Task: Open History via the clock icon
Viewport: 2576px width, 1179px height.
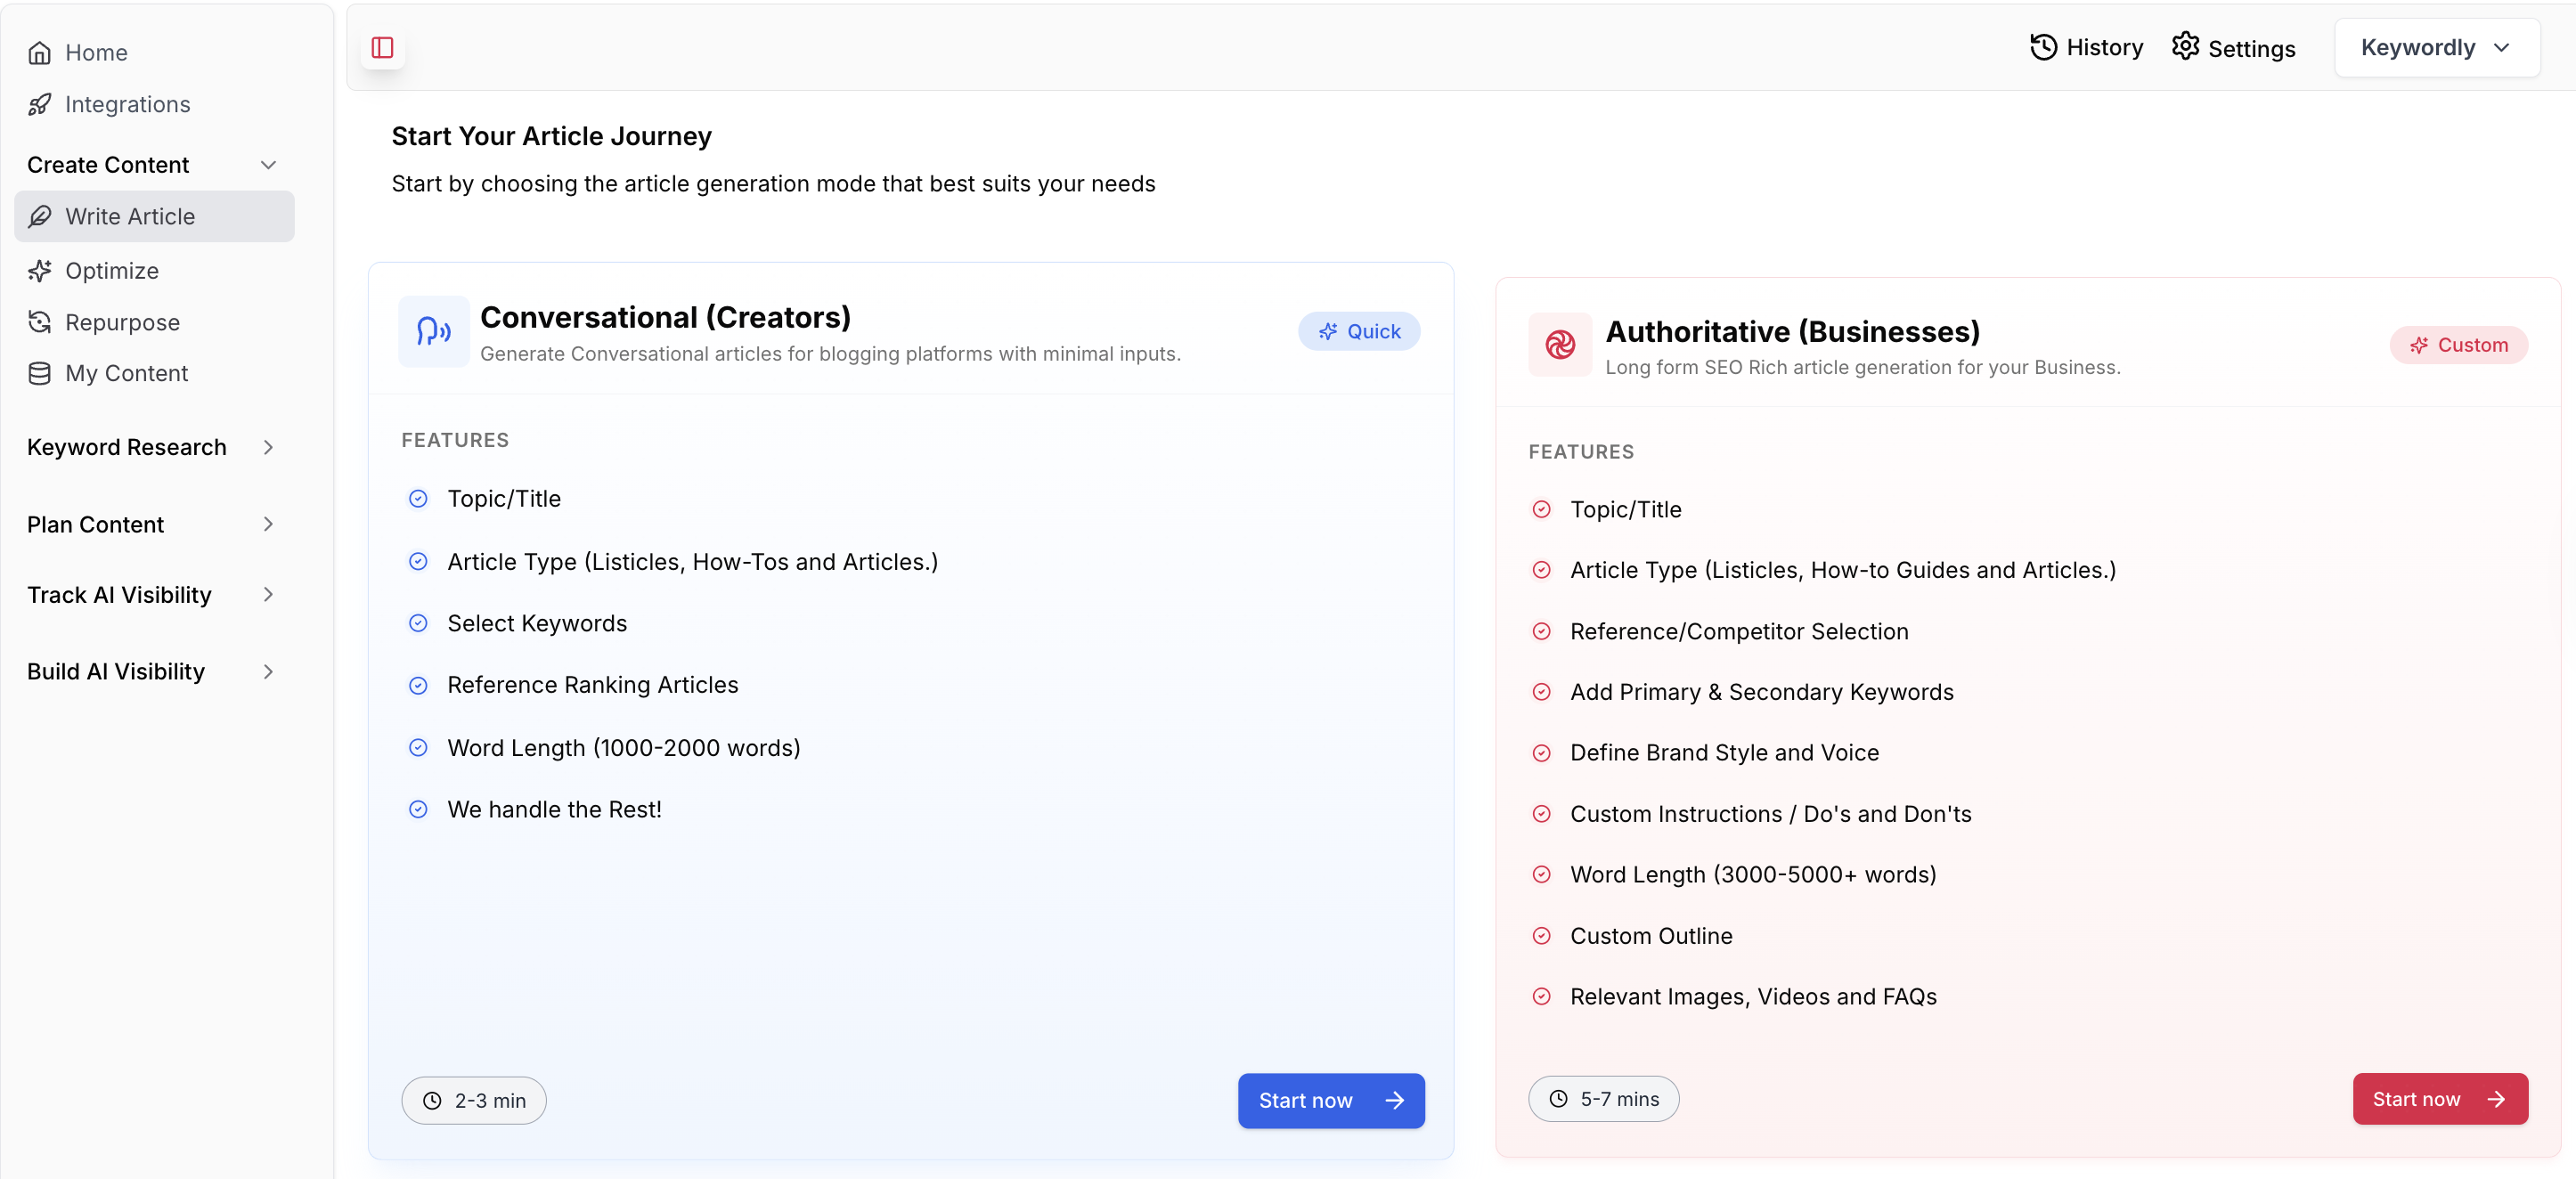Action: pos(2043,47)
